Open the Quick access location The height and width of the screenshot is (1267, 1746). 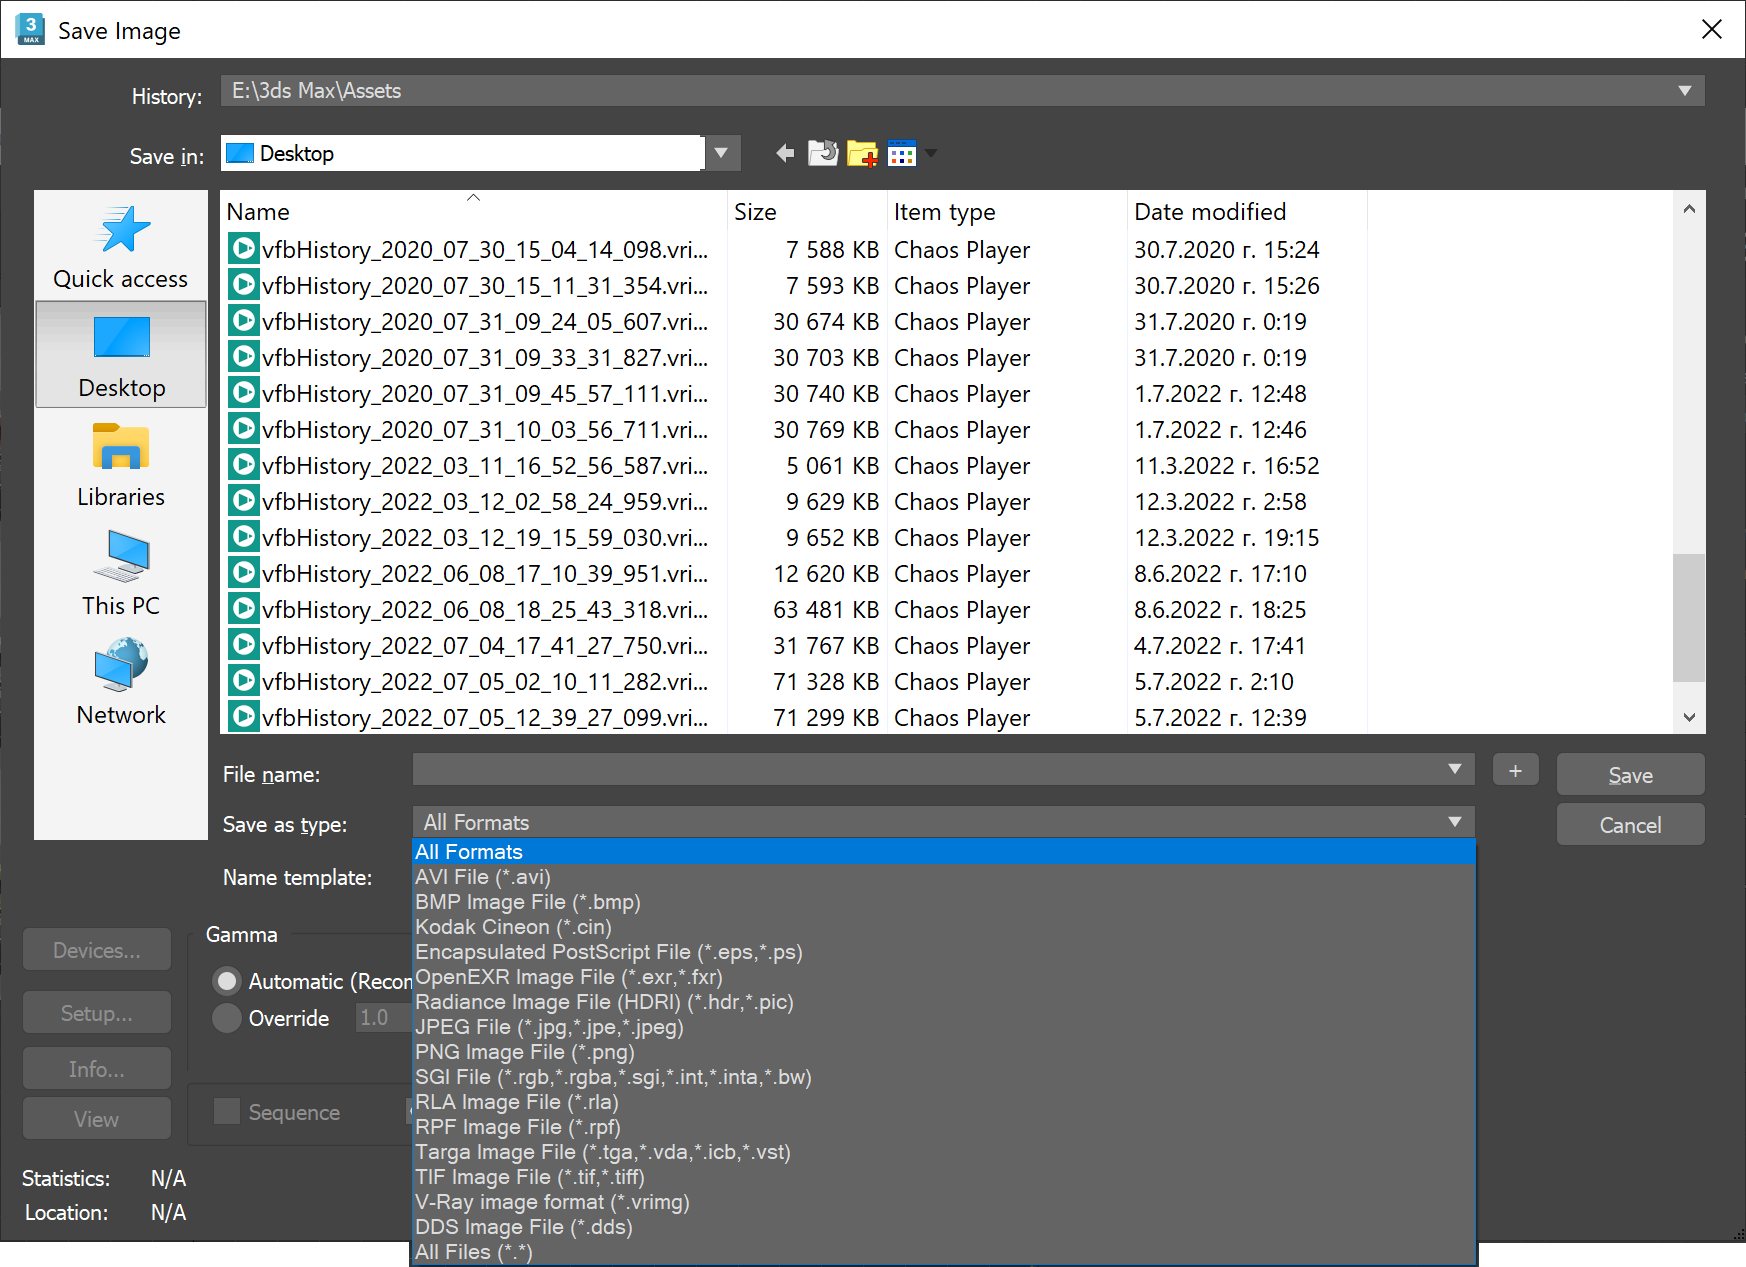(121, 246)
